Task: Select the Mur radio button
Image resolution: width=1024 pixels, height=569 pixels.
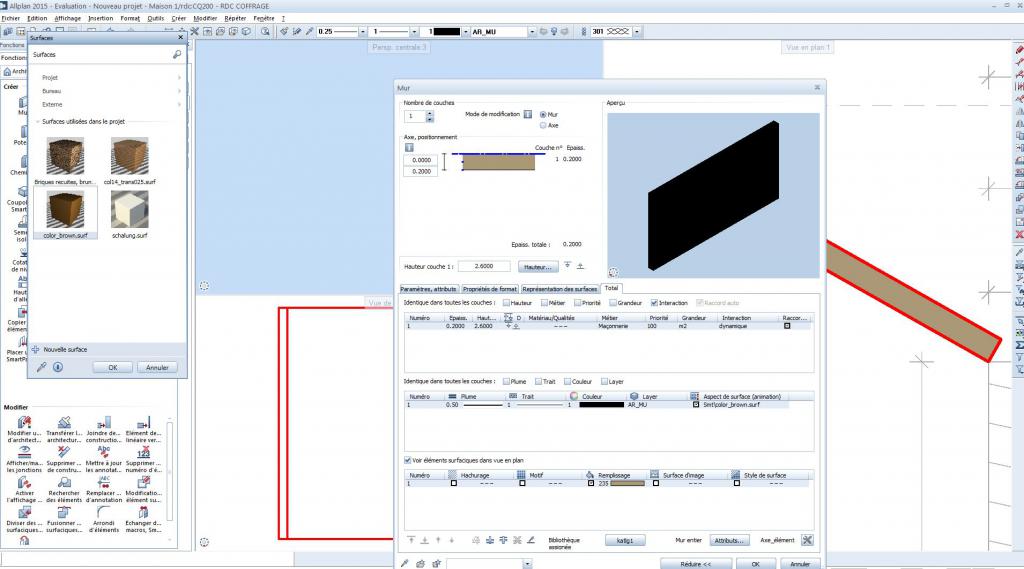Action: pos(543,115)
